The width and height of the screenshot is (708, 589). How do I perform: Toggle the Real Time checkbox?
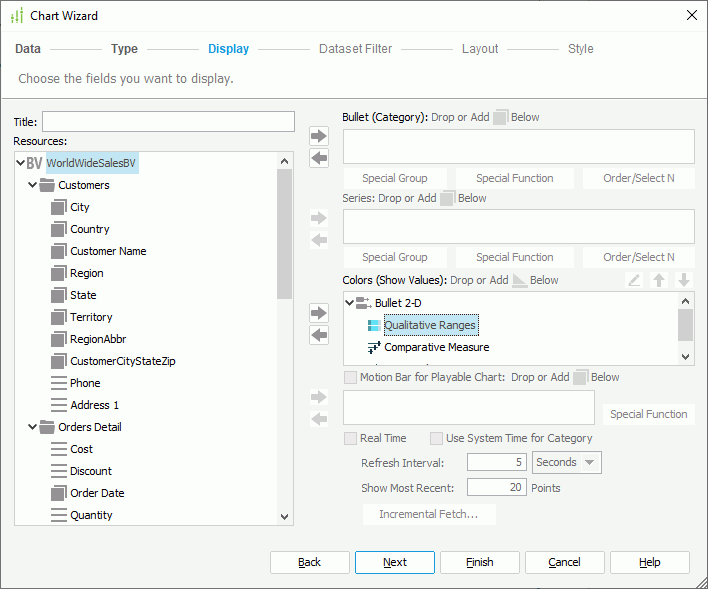(x=350, y=438)
